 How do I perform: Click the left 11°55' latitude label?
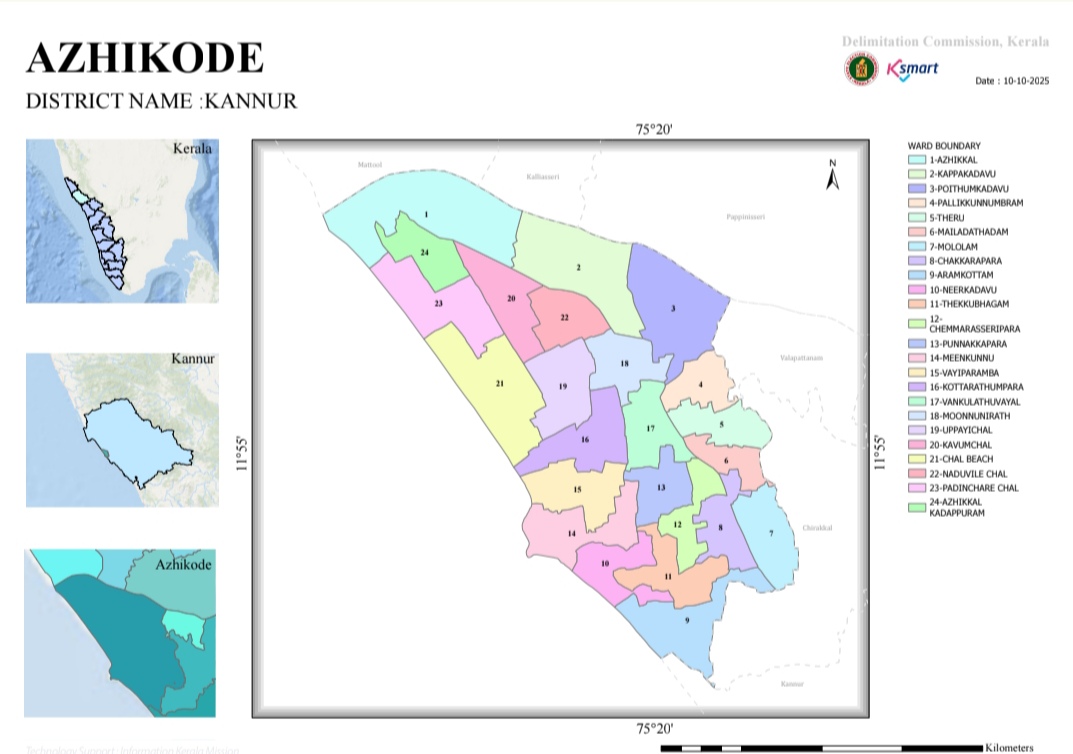click(242, 454)
